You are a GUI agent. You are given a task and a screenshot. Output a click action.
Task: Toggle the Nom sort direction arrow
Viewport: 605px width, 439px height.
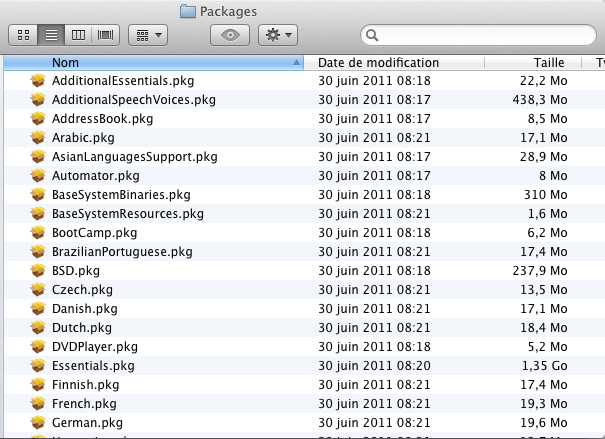click(296, 62)
